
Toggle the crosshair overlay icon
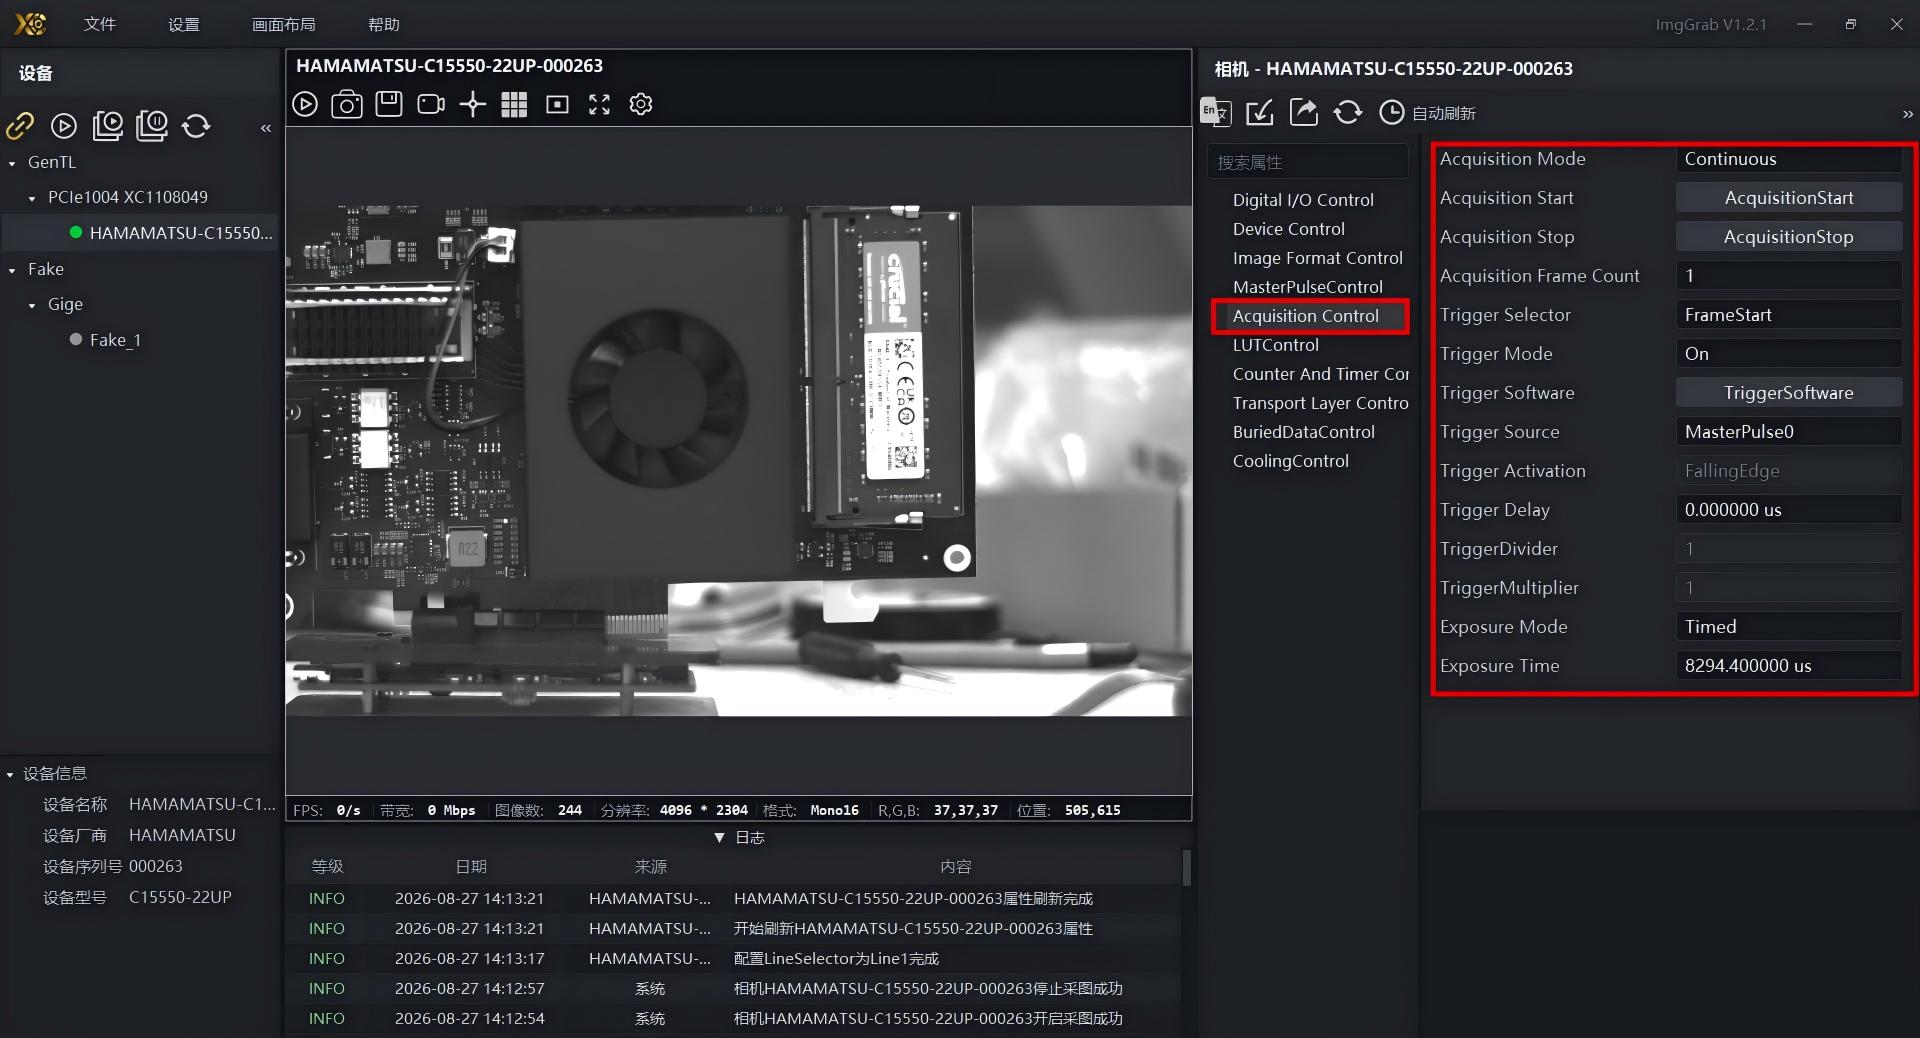tap(473, 104)
